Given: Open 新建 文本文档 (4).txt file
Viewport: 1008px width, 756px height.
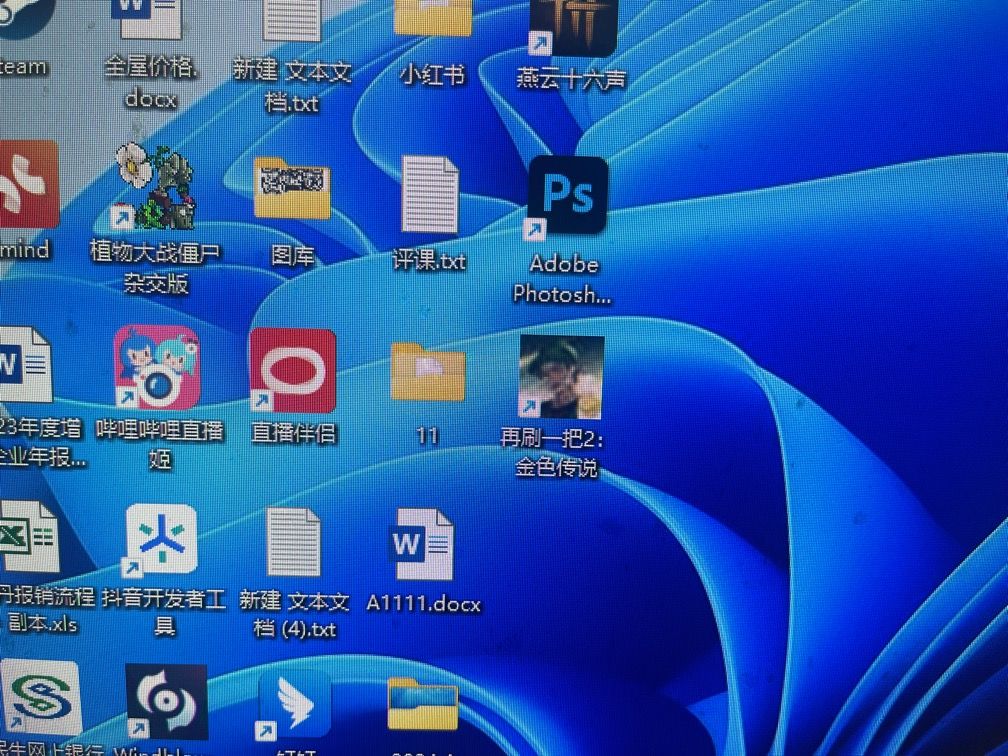Looking at the screenshot, I should (x=294, y=541).
